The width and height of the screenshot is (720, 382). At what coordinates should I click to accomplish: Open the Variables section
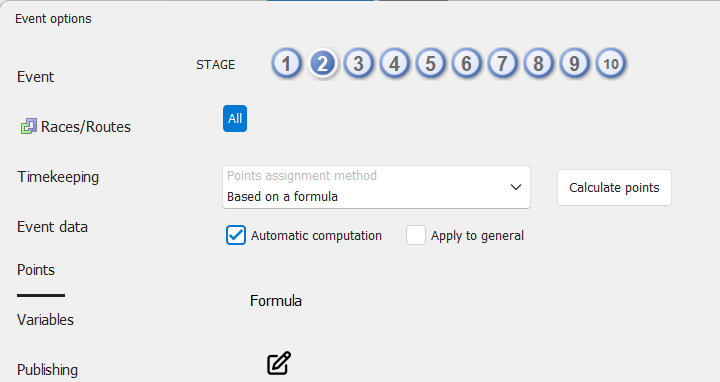point(45,320)
